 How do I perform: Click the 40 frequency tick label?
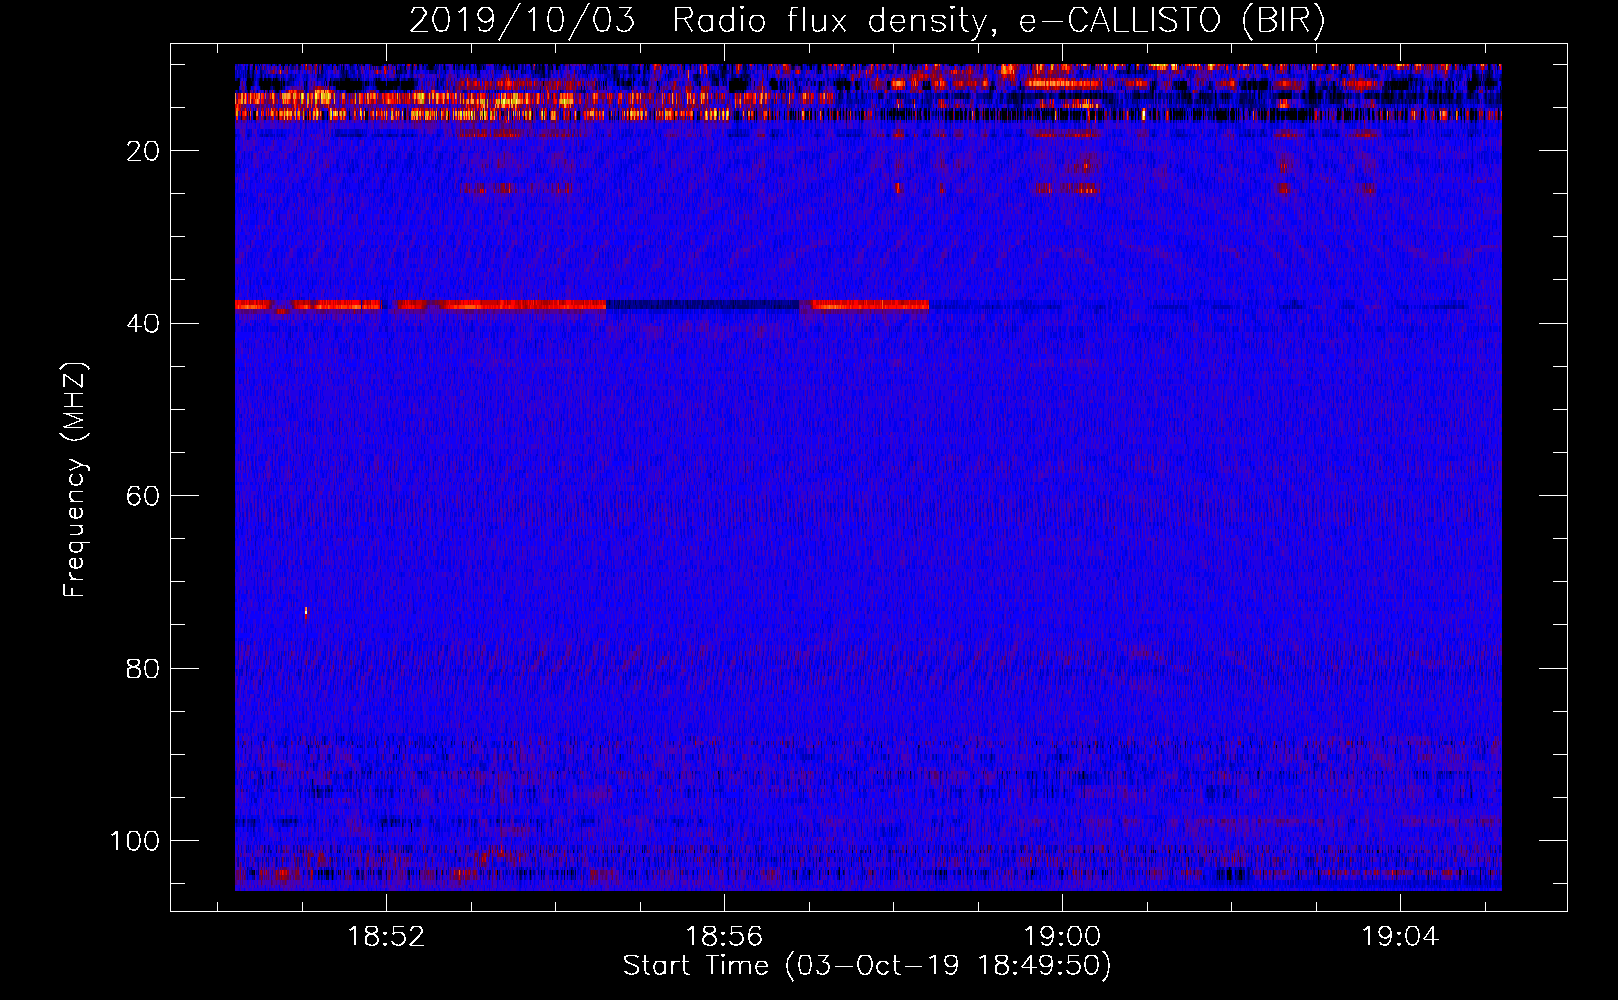(144, 324)
